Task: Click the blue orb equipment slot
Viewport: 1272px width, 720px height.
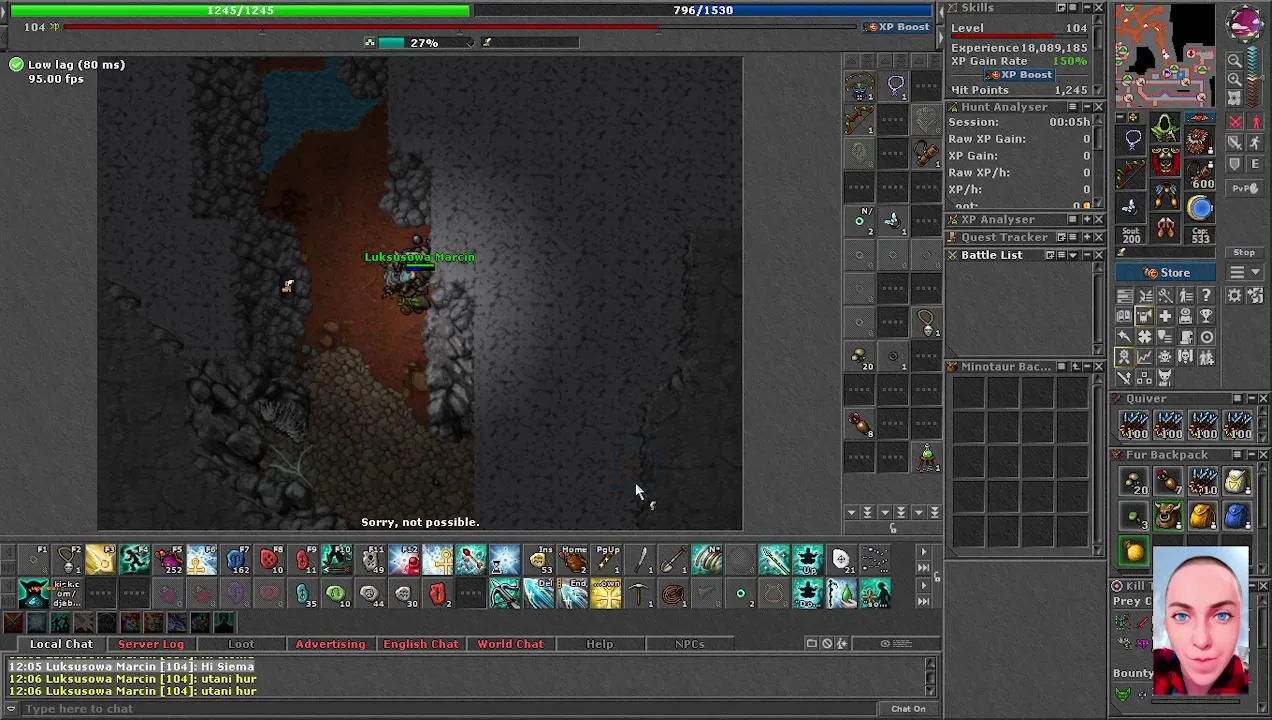Action: 1200,208
